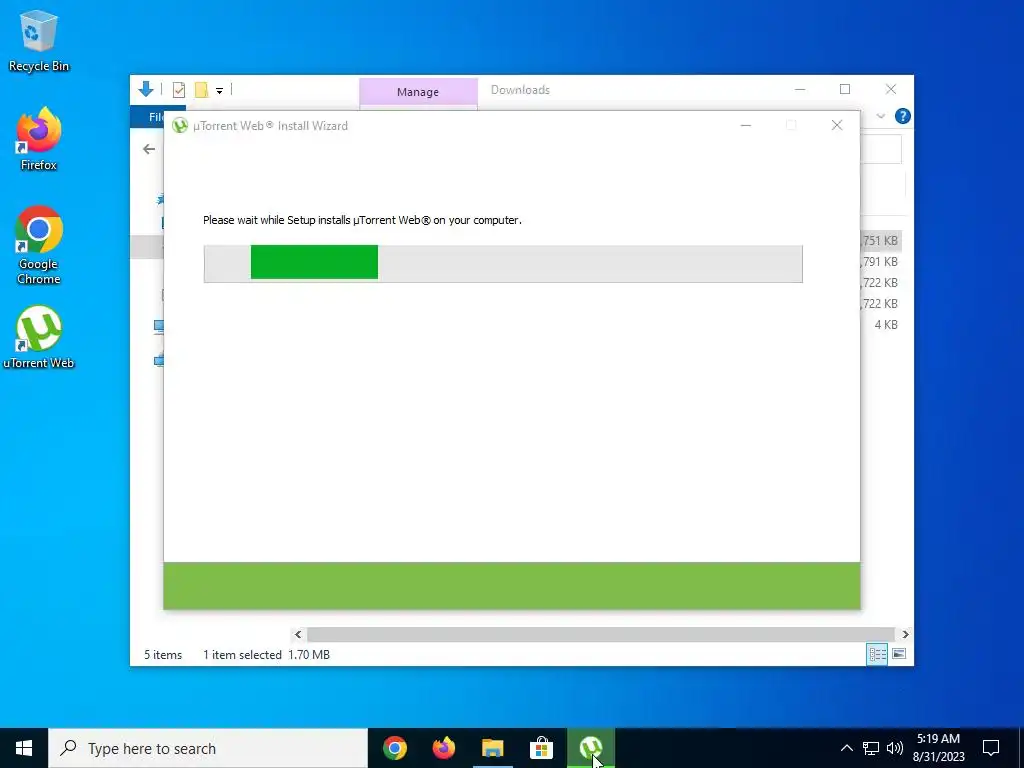Close the Downloads Explorer window
This screenshot has width=1024, height=768.
point(891,89)
